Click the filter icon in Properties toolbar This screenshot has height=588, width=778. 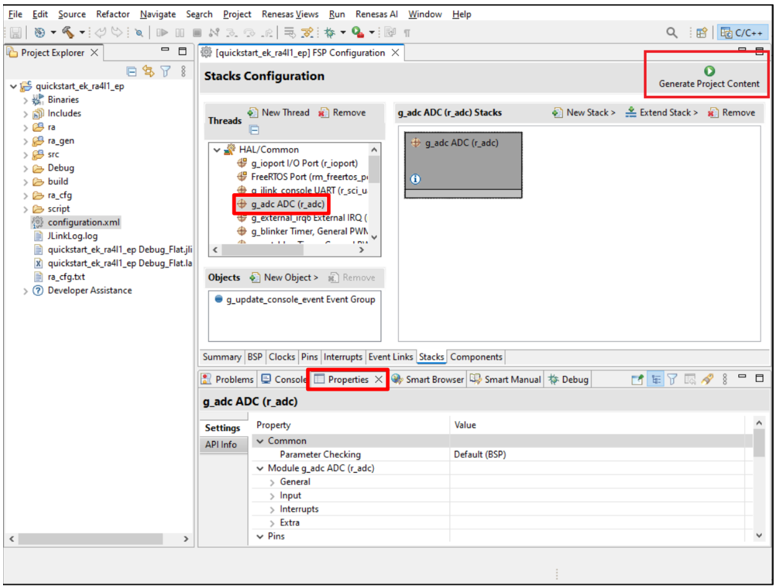(x=672, y=380)
